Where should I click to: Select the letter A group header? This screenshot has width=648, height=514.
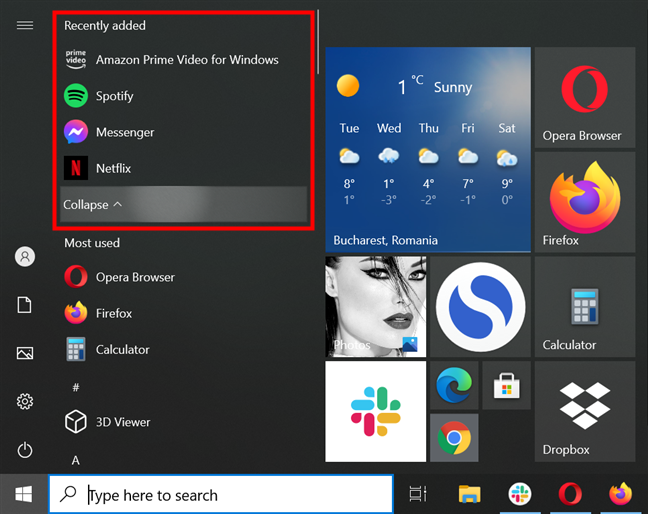click(x=75, y=460)
